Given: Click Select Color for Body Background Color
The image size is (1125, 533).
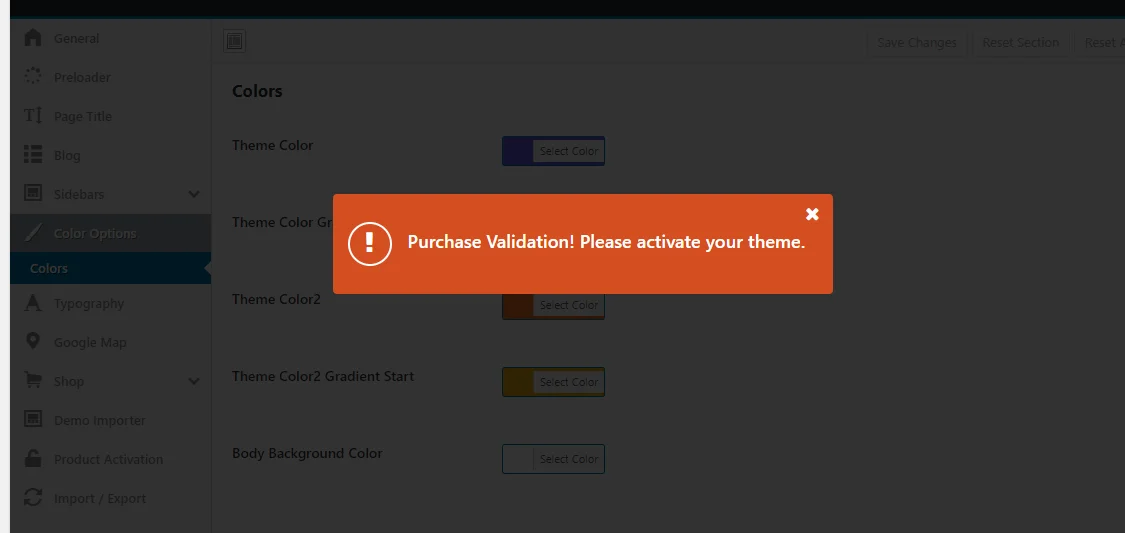Looking at the screenshot, I should 568,459.
